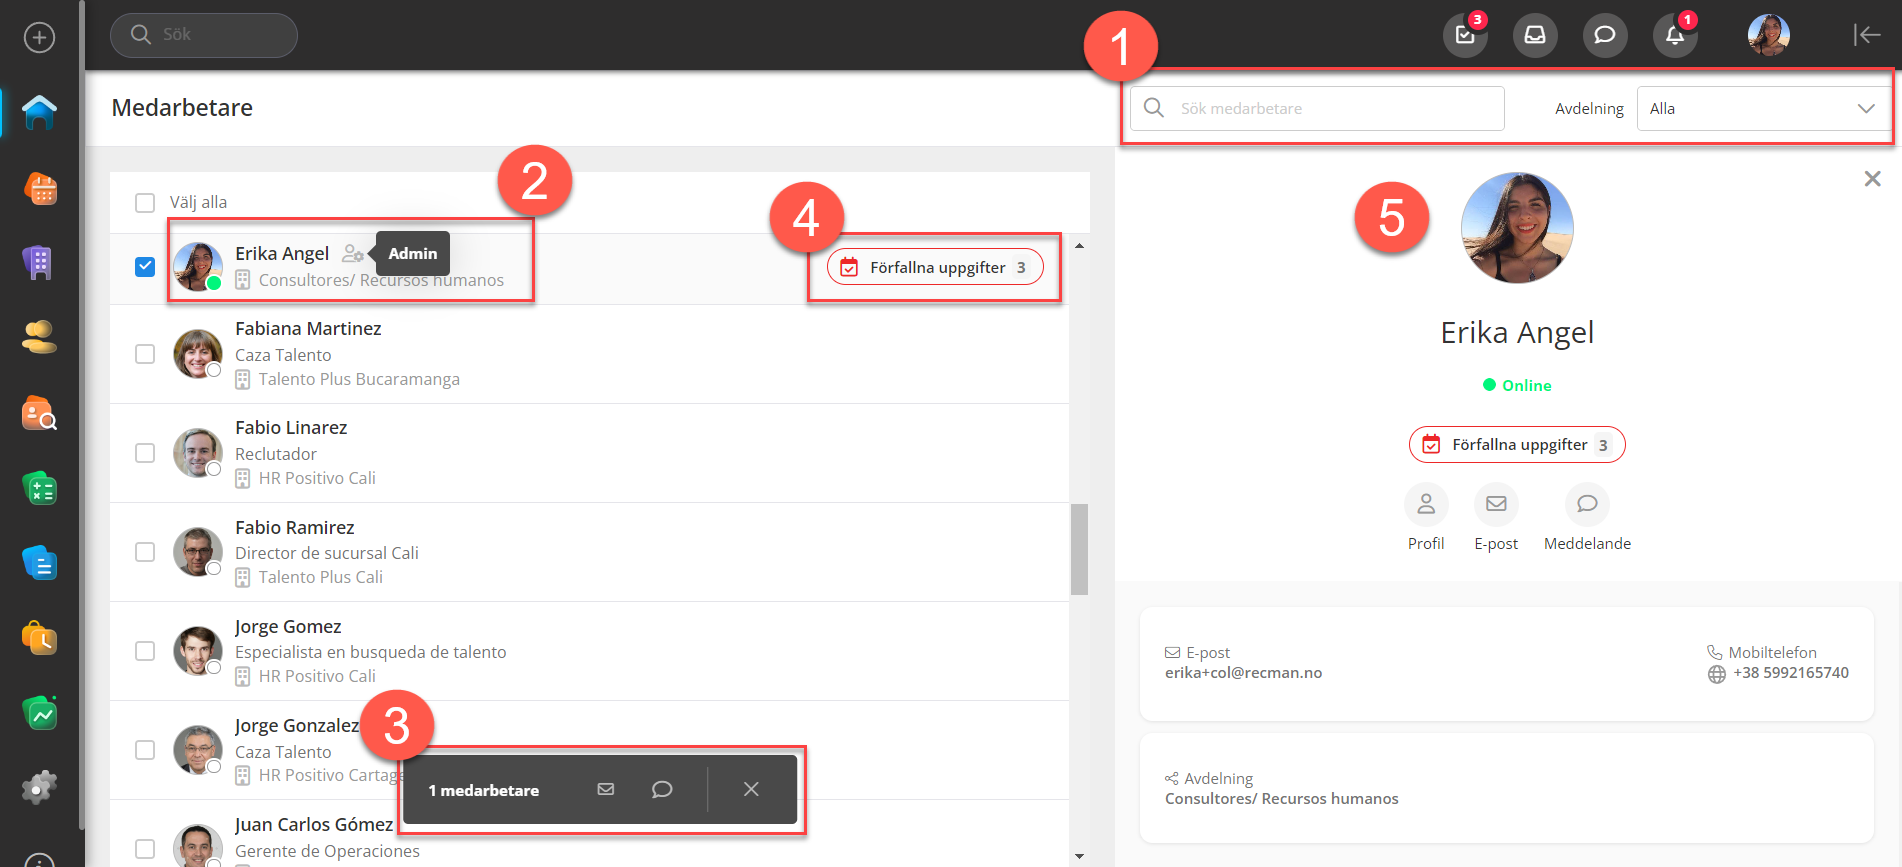The image size is (1902, 867).
Task: Open the settings gear in left sidebar
Action: [39, 788]
